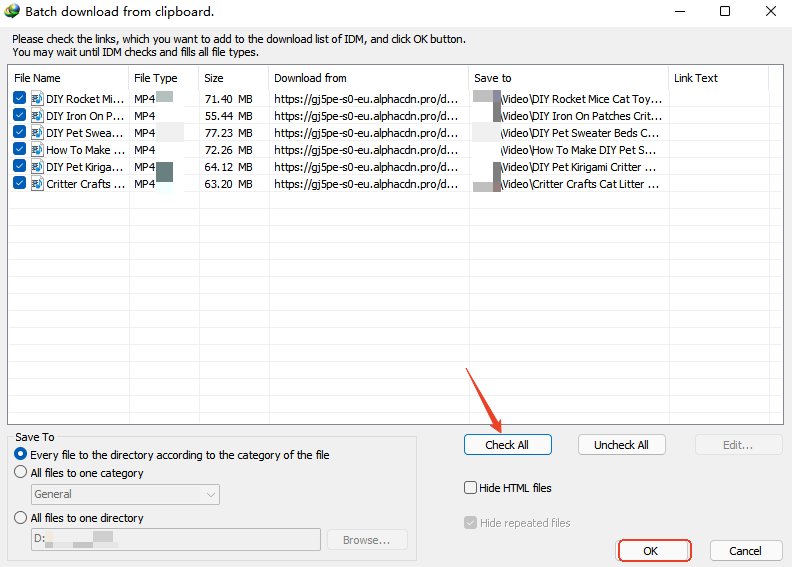This screenshot has width=792, height=567.
Task: Click file icon of How To Make row
Action: coord(37,150)
